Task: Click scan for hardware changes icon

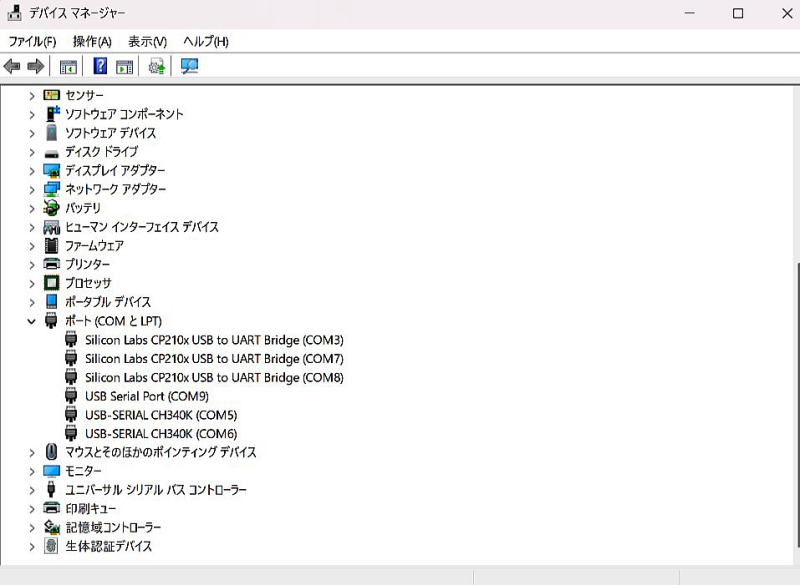Action: point(189,67)
